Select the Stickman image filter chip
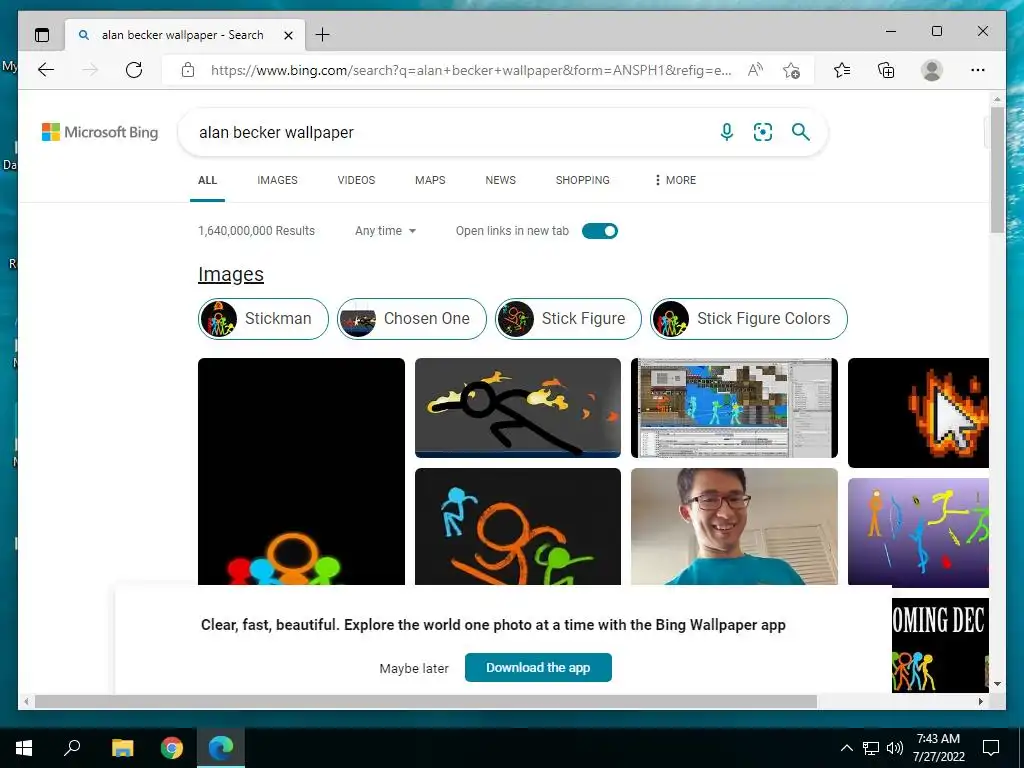Viewport: 1024px width, 768px height. (263, 319)
